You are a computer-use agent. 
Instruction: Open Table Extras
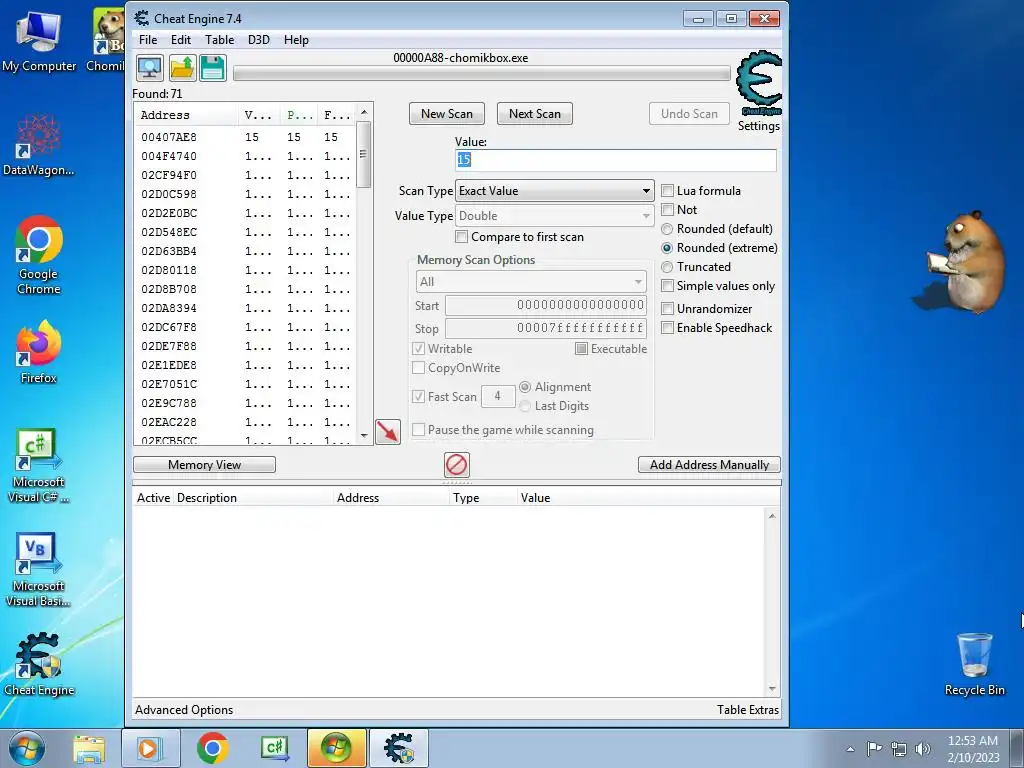pyautogui.click(x=748, y=710)
